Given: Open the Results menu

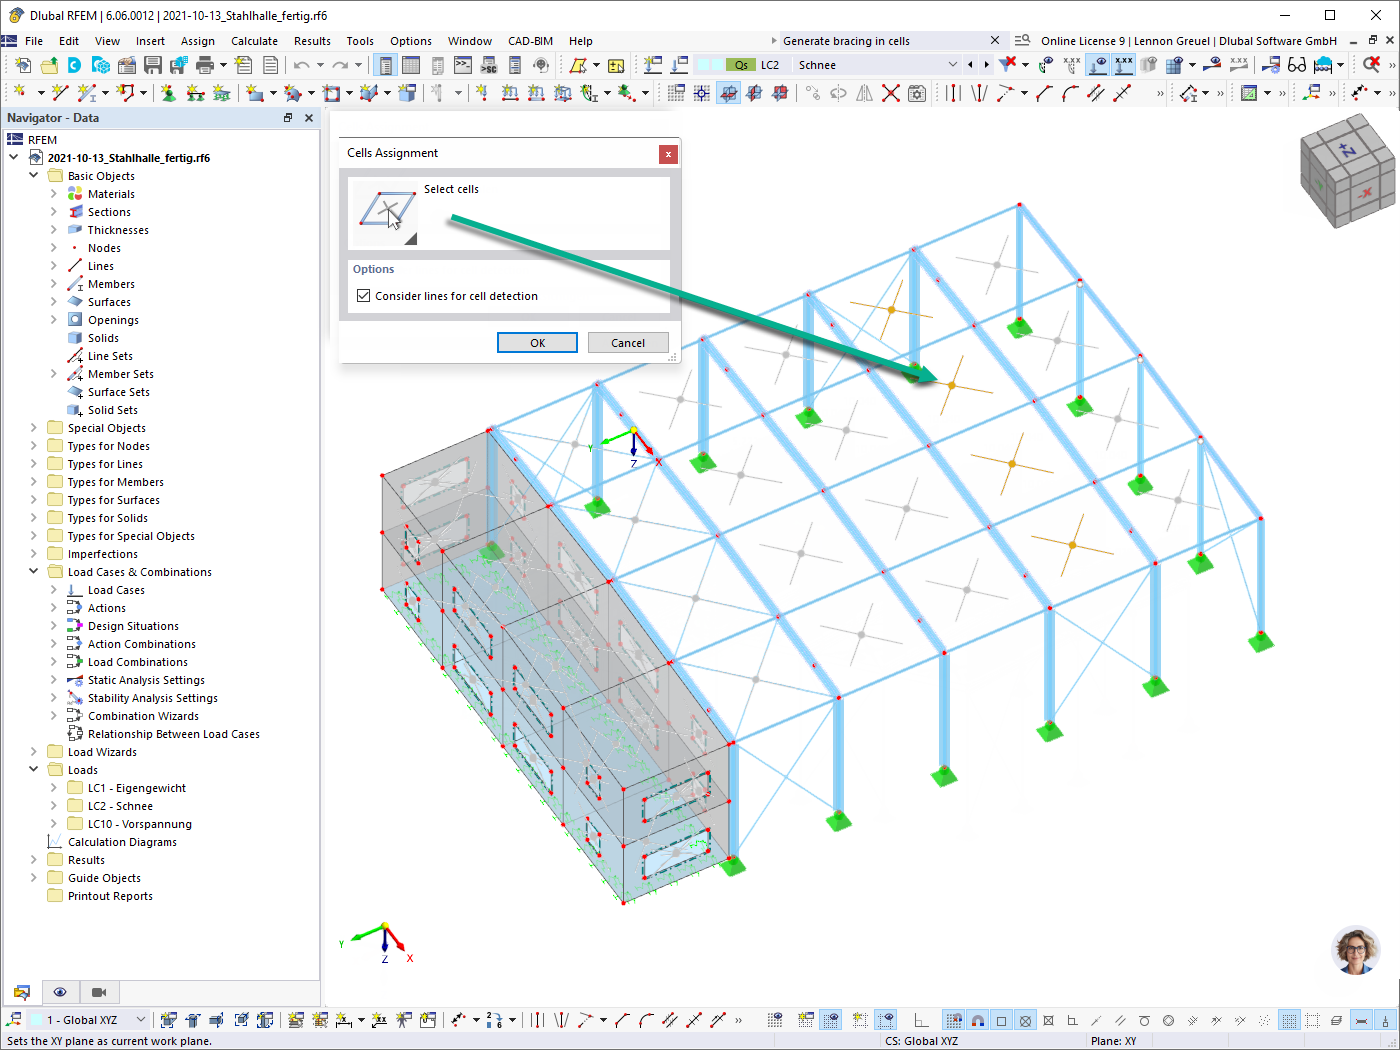Looking at the screenshot, I should (x=312, y=41).
